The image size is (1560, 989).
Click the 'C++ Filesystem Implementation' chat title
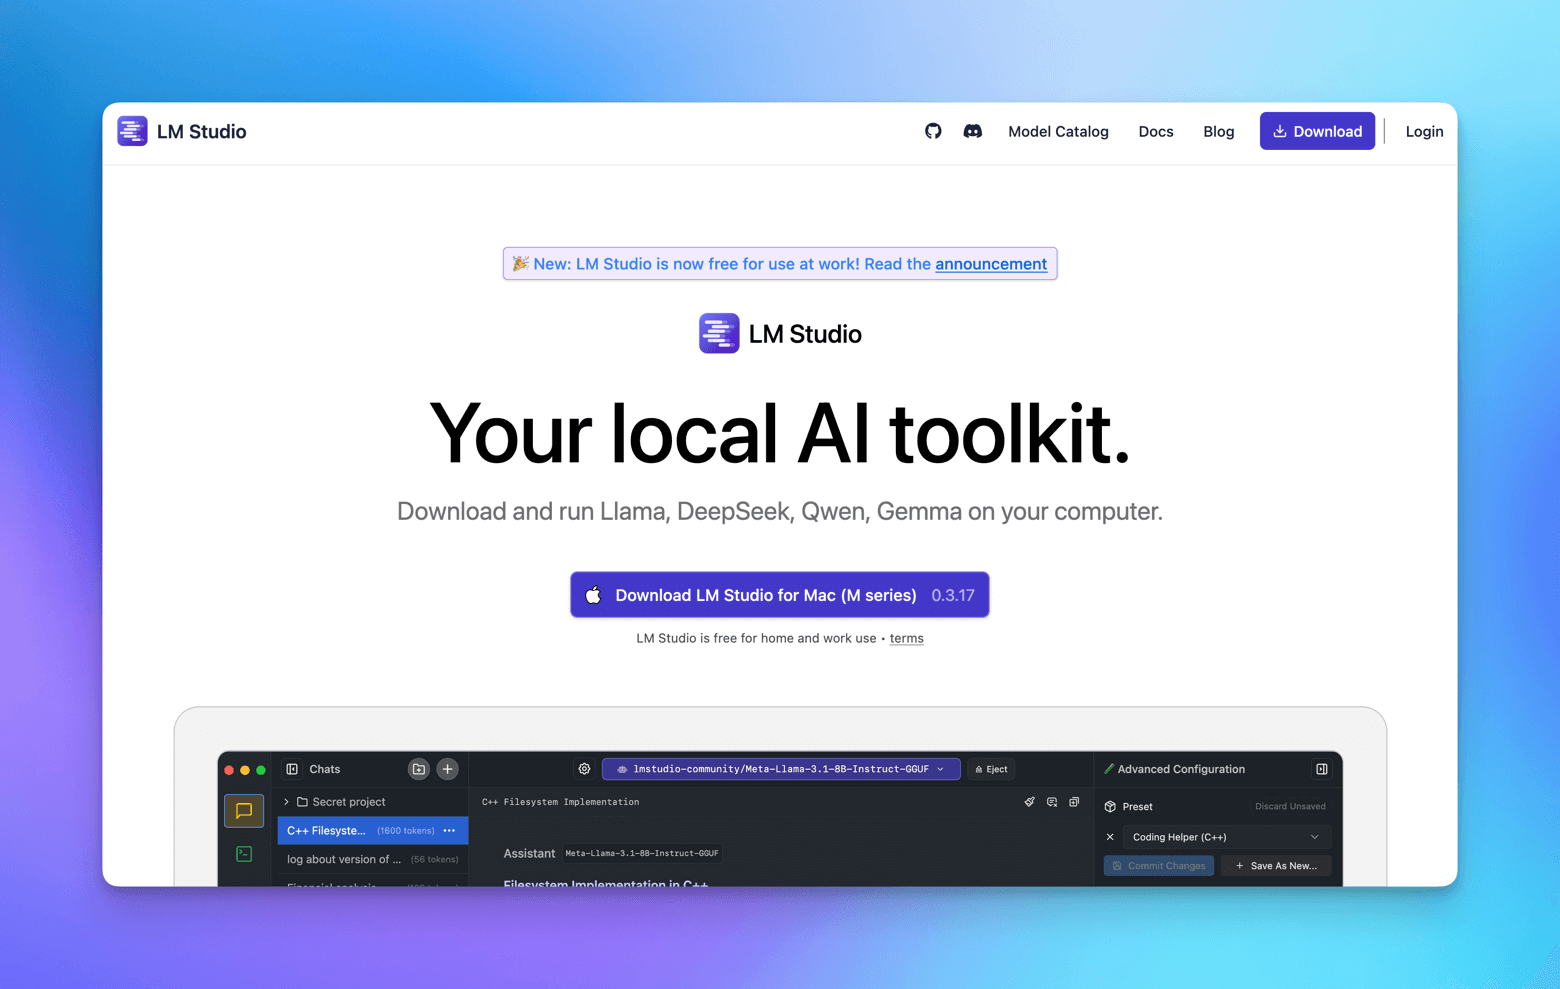560,802
